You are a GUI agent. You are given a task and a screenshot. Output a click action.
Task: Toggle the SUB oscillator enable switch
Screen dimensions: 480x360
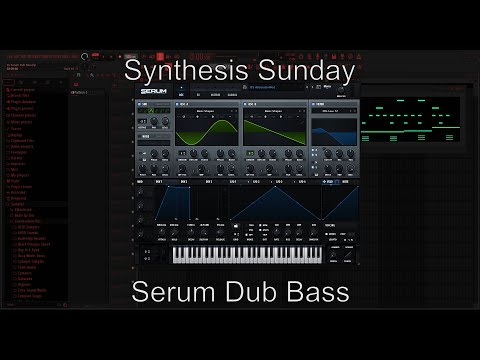point(139,104)
